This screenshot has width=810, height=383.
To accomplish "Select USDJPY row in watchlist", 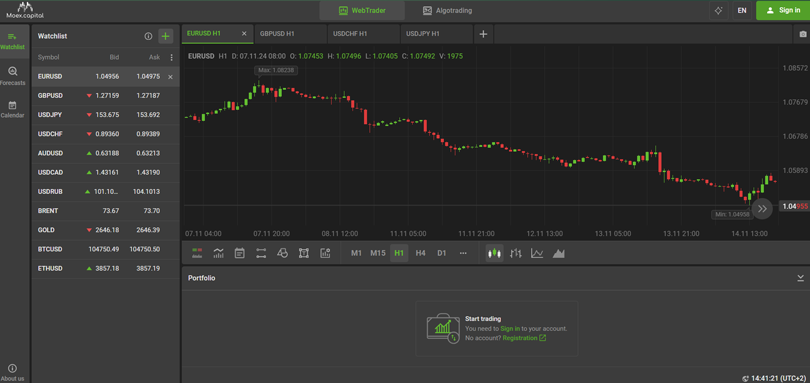I will [106, 115].
